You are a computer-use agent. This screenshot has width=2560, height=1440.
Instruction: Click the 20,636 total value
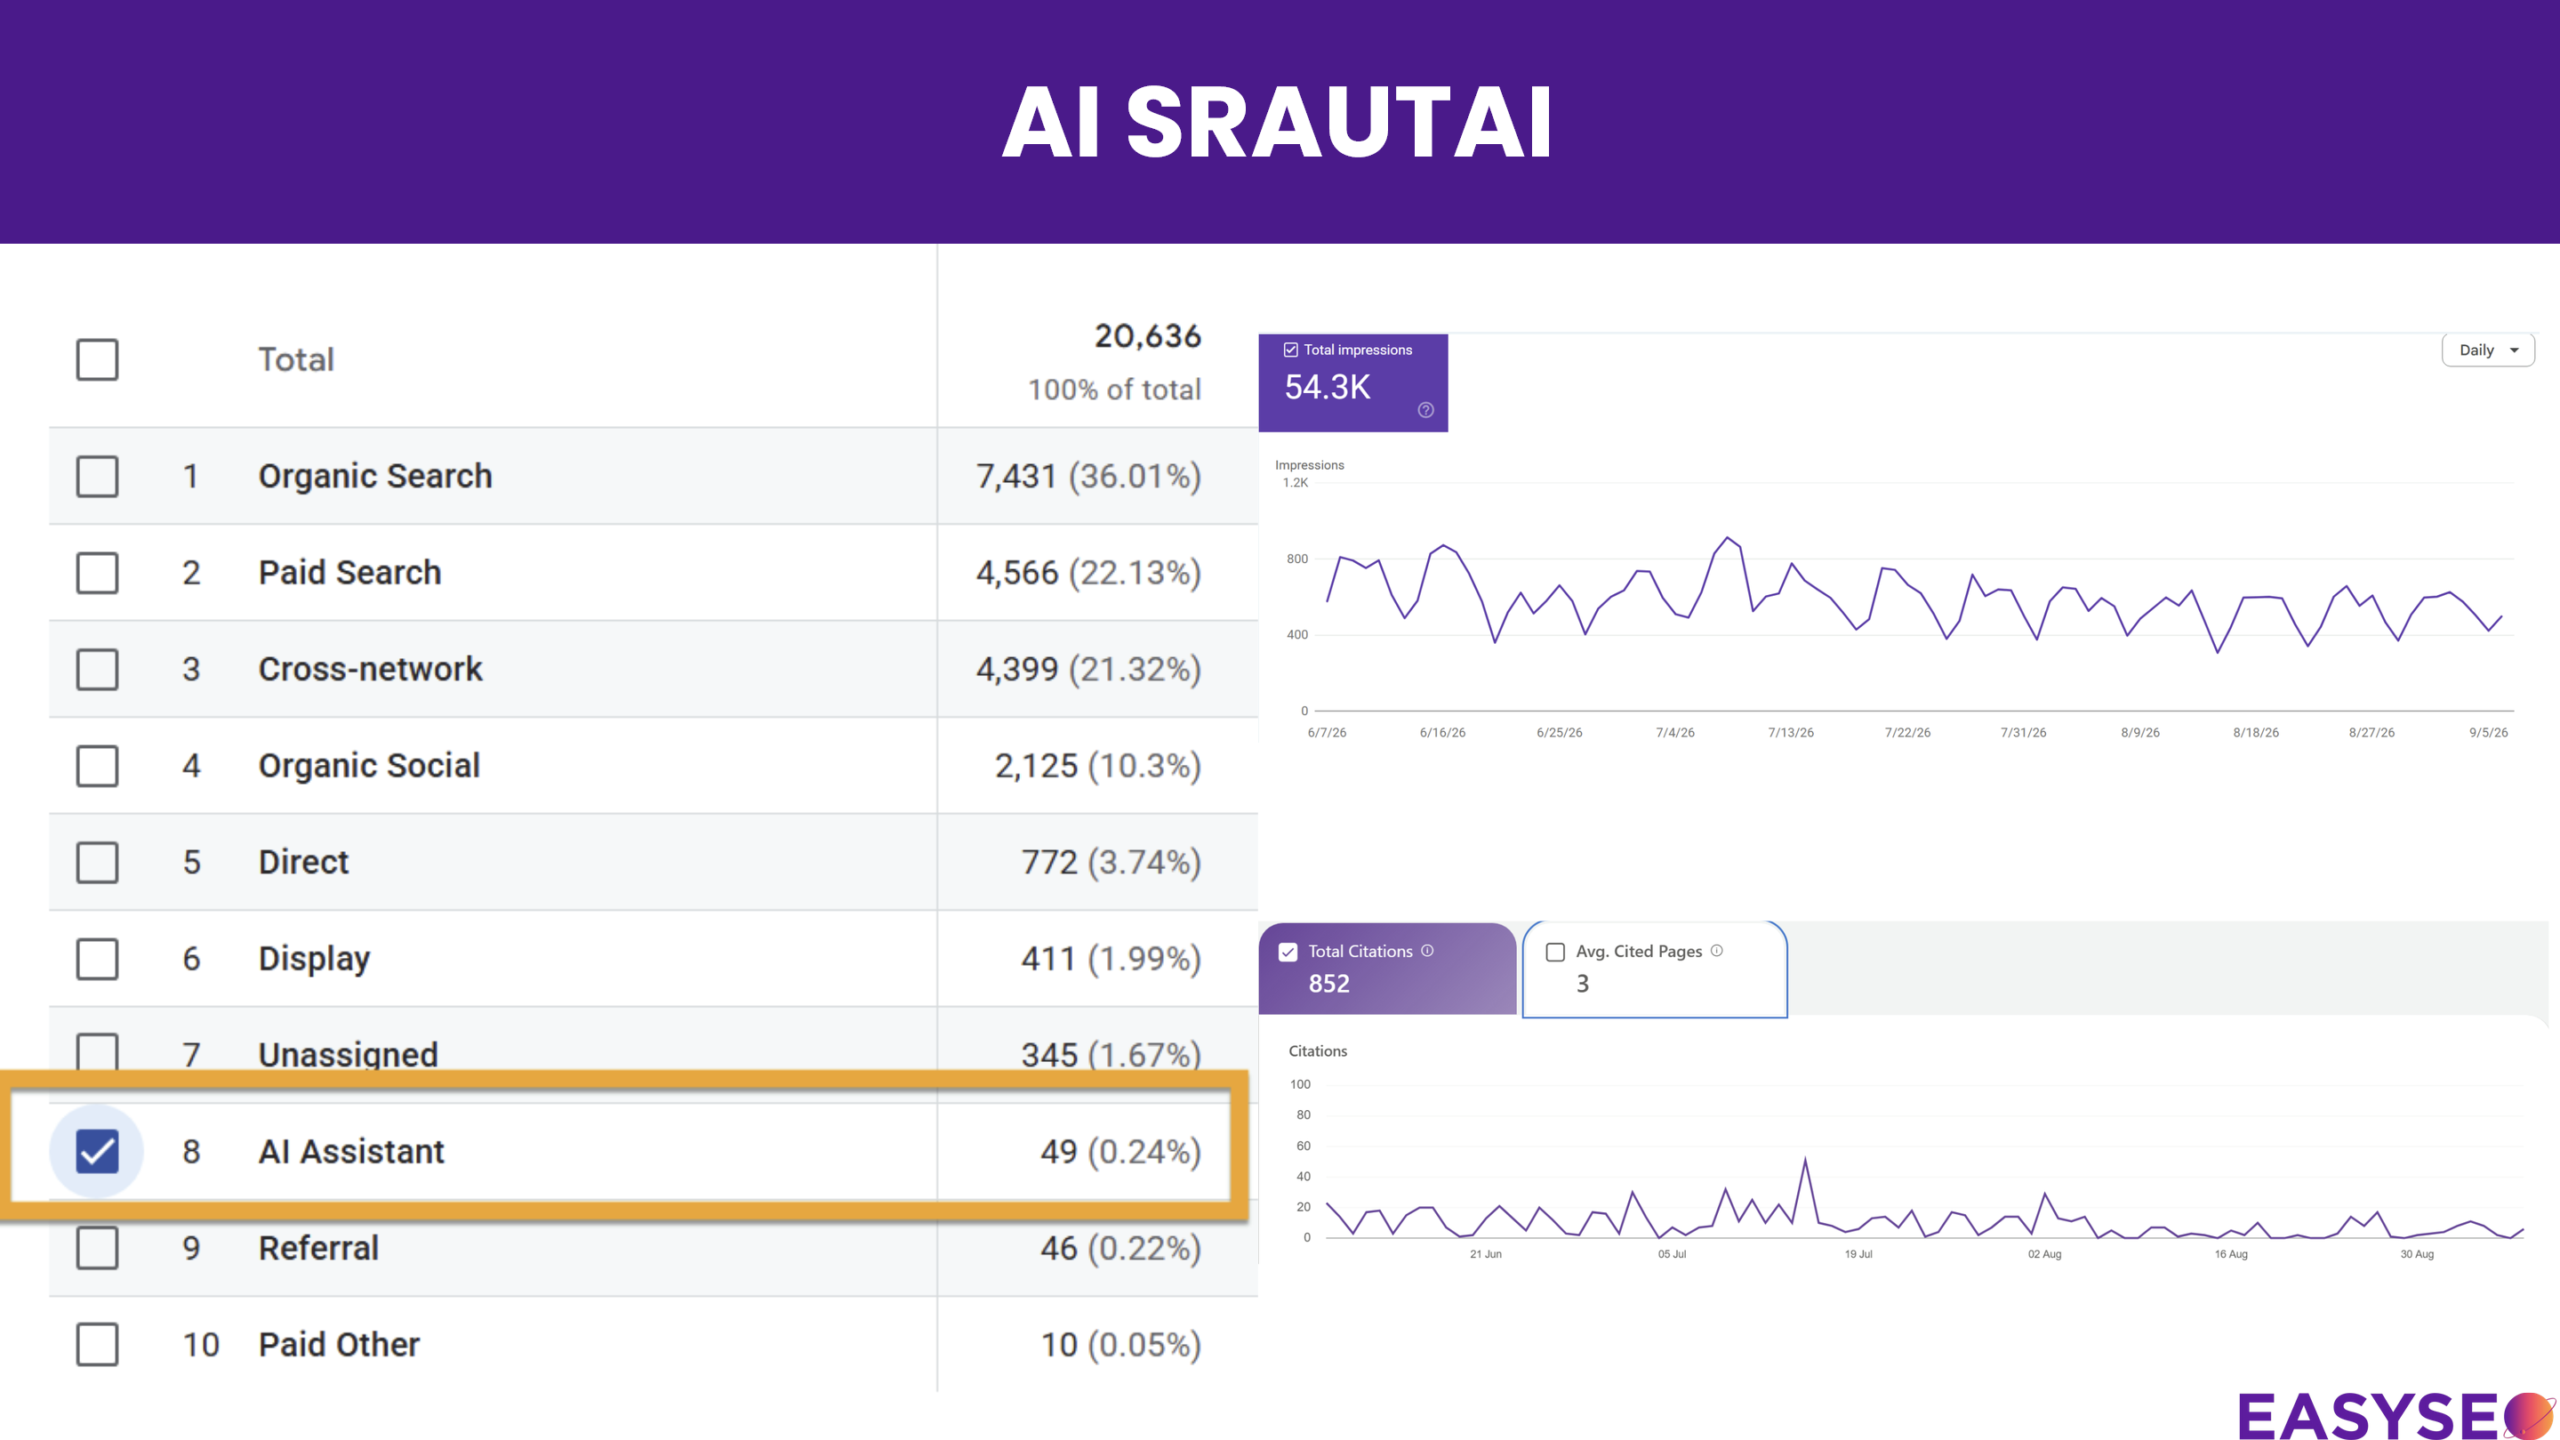pos(1147,336)
